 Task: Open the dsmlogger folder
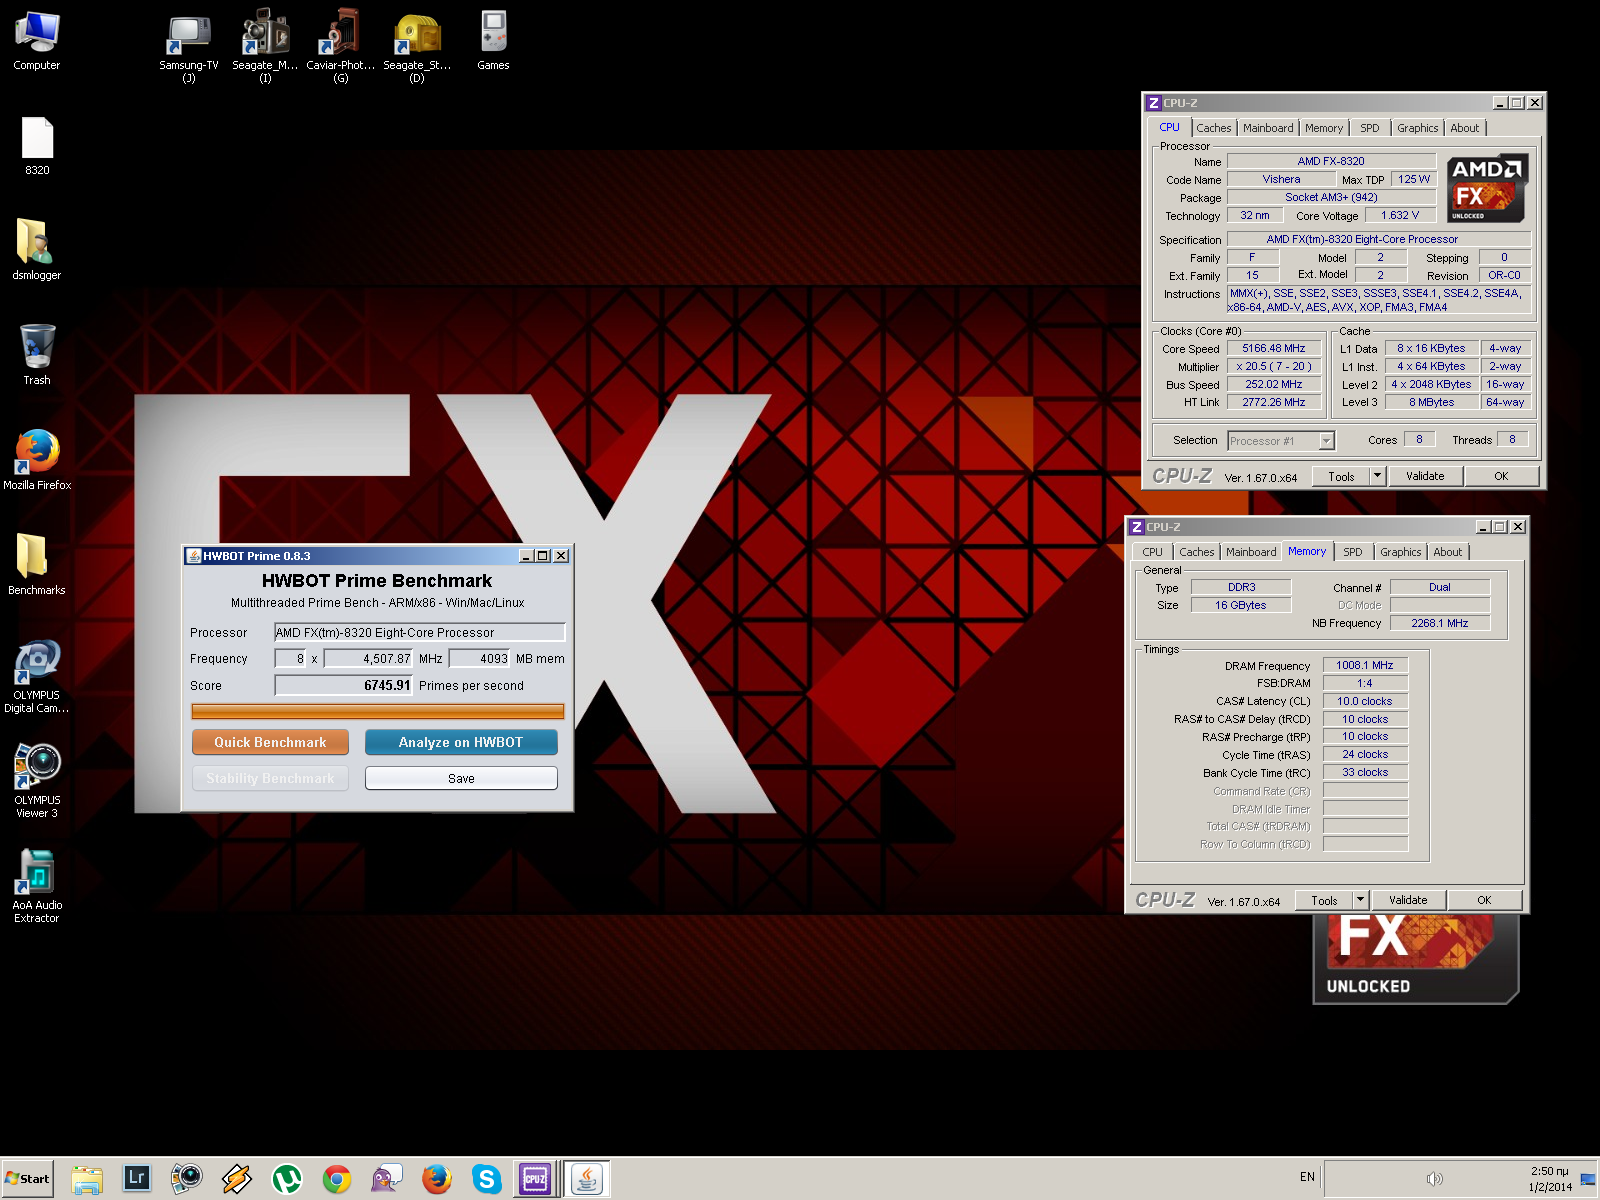coord(37,251)
